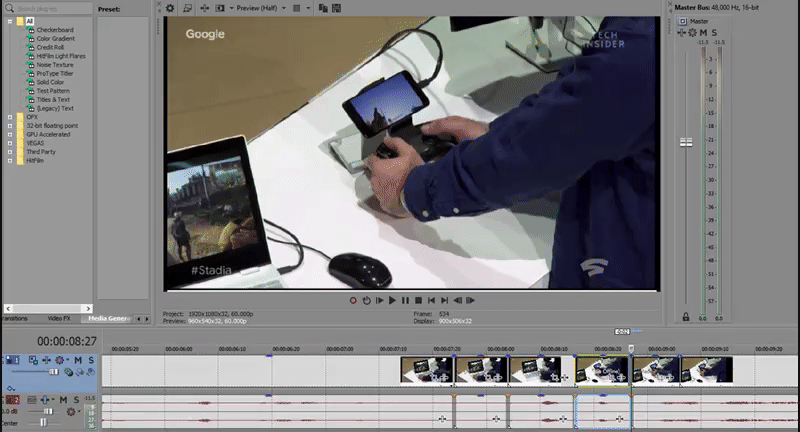
Task: Click the plug-in search magnifier icon
Action: 9,8
